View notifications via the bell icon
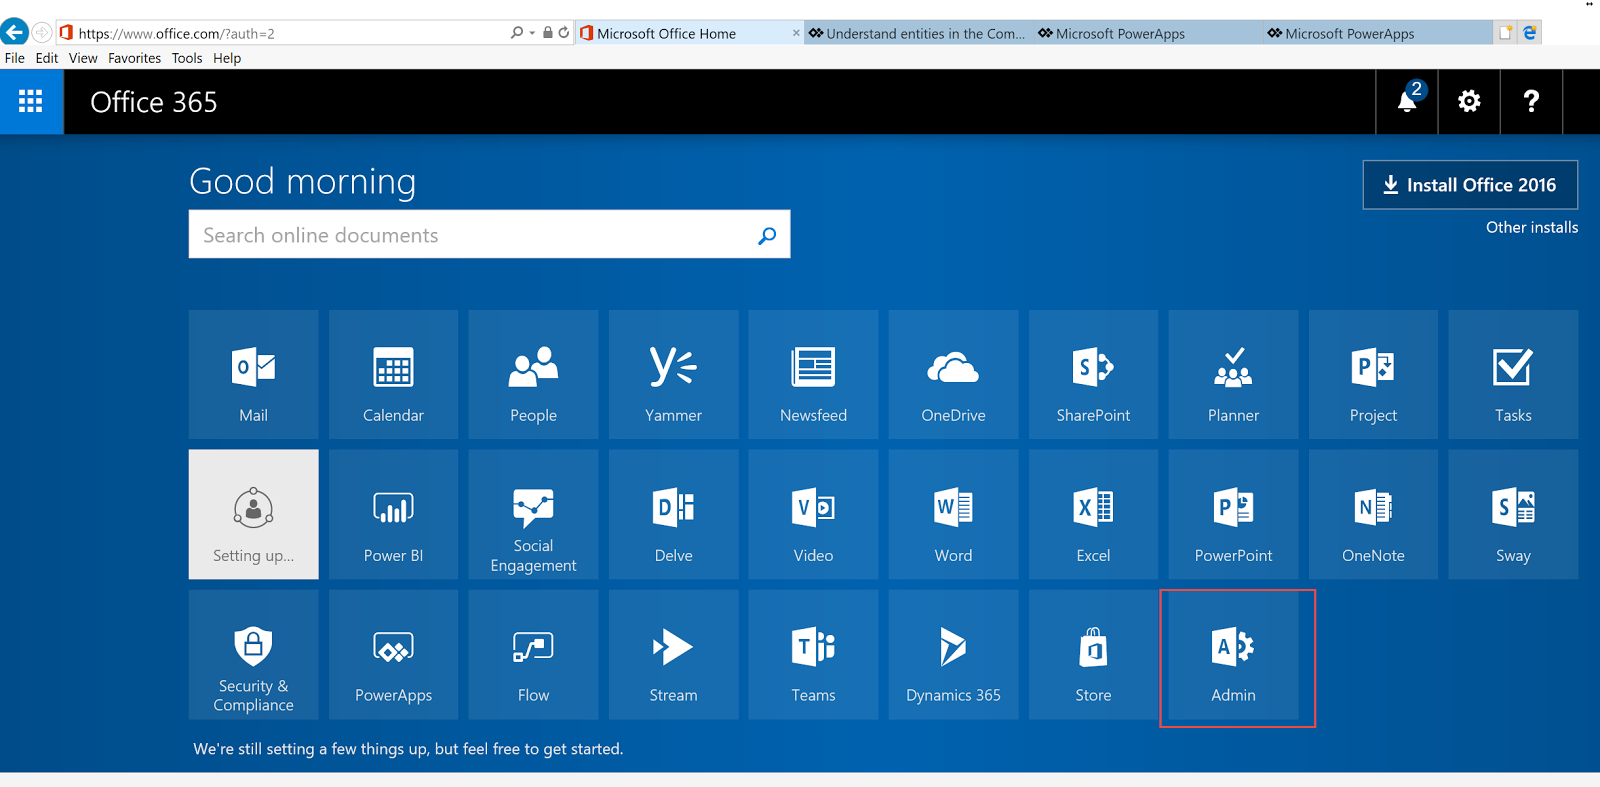This screenshot has height=787, width=1600. coord(1407,101)
